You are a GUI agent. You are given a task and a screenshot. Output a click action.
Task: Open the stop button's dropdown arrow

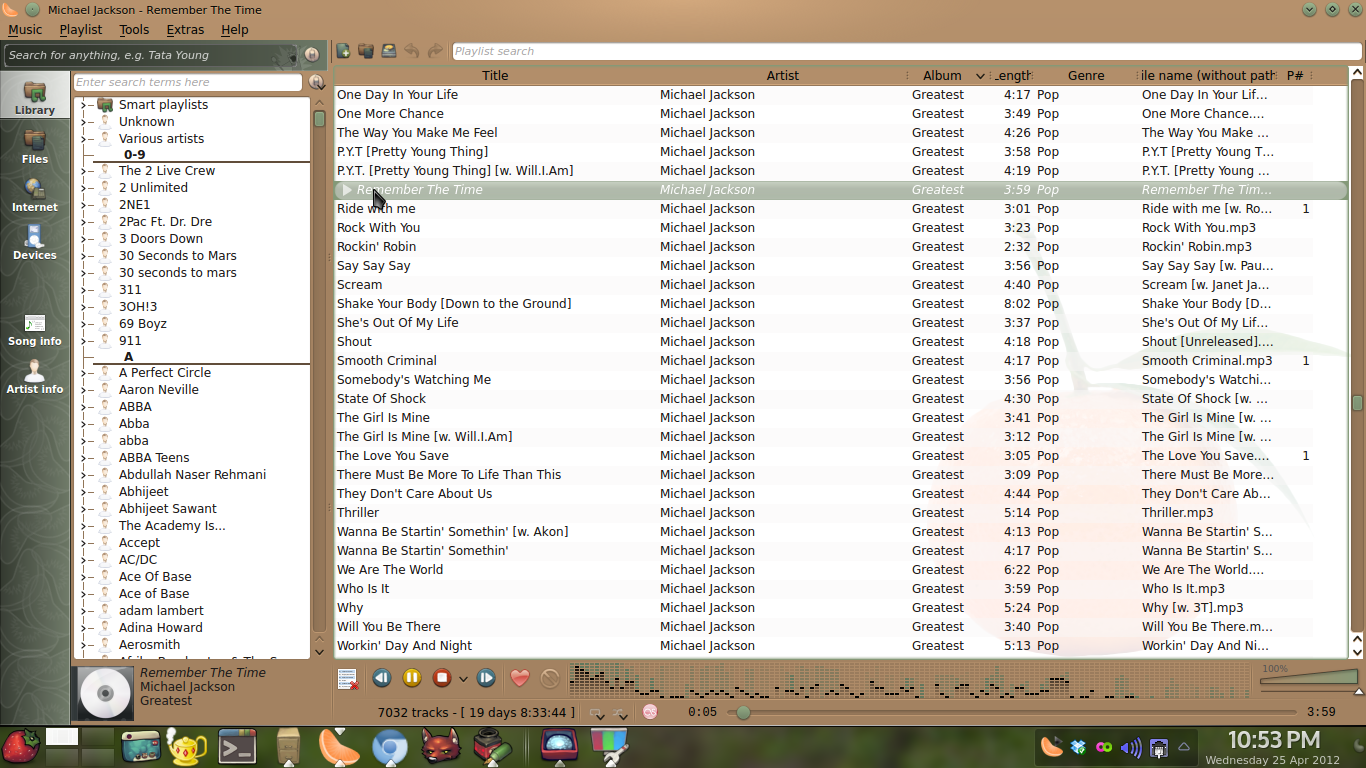click(x=463, y=679)
